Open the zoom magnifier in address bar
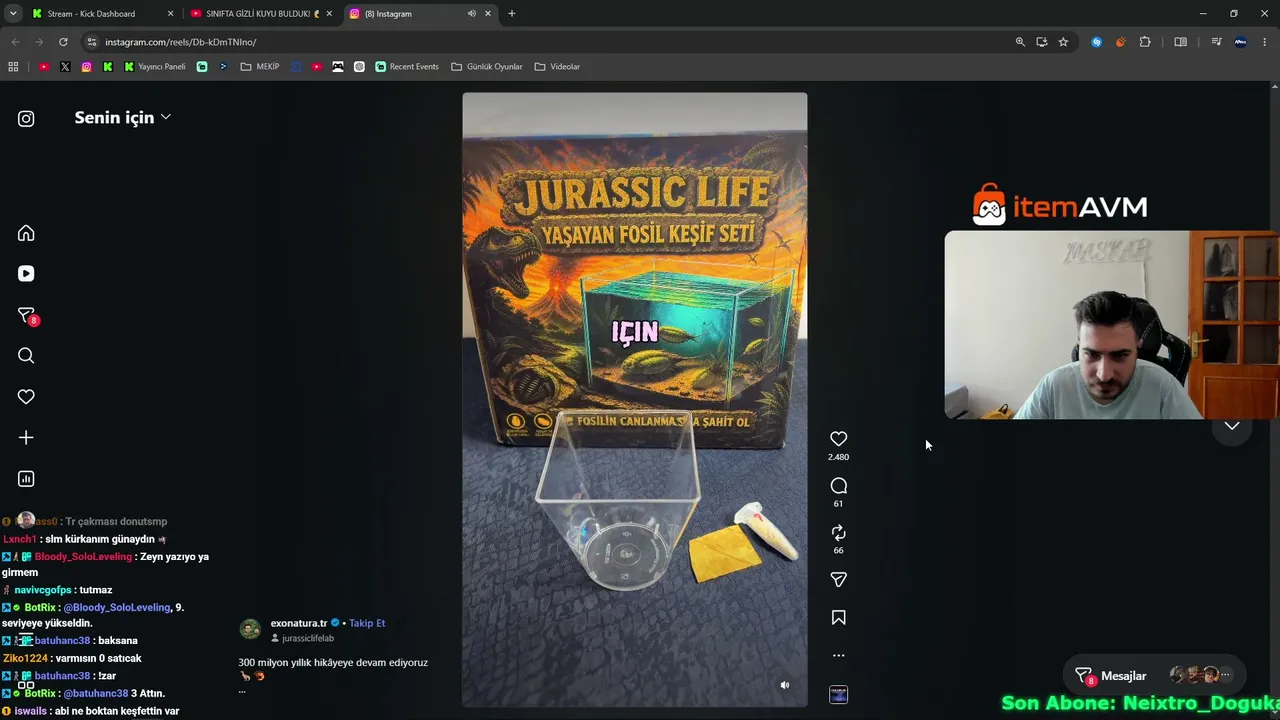This screenshot has width=1280, height=720. pyautogui.click(x=1020, y=42)
